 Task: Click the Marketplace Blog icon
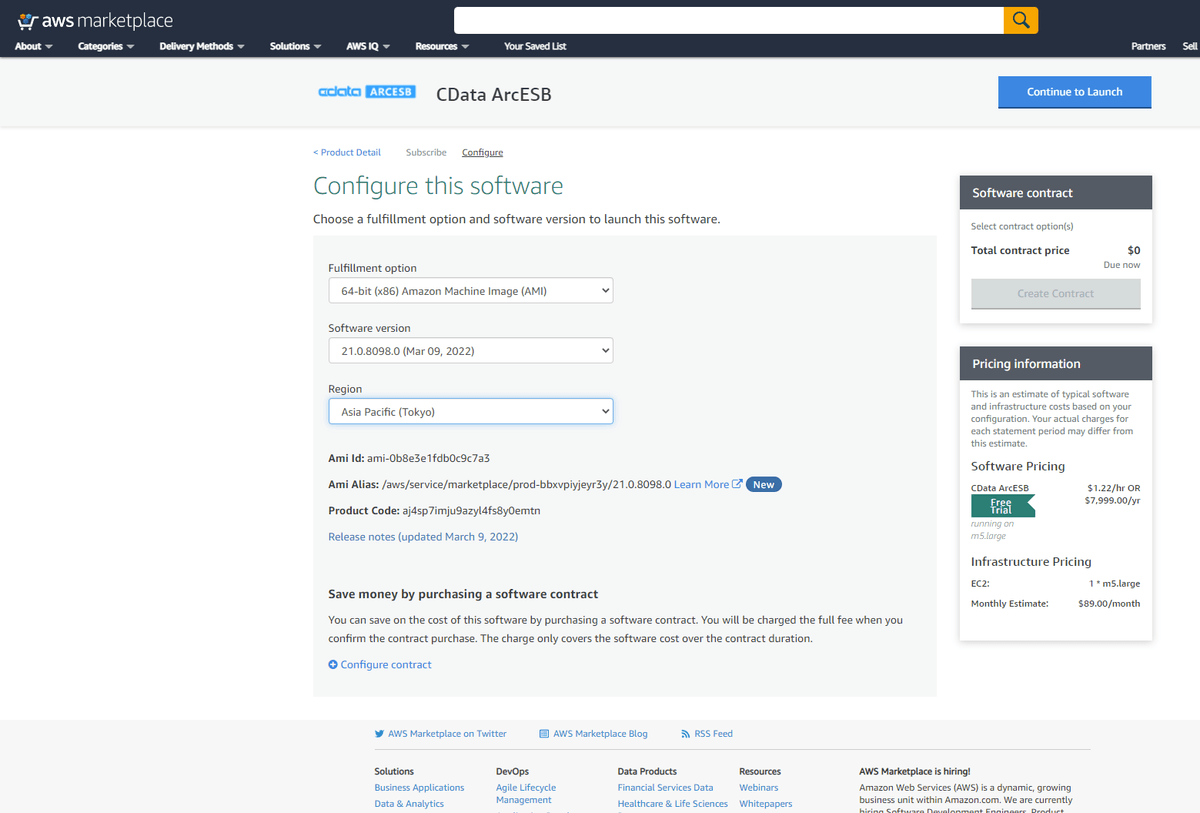[x=544, y=734]
